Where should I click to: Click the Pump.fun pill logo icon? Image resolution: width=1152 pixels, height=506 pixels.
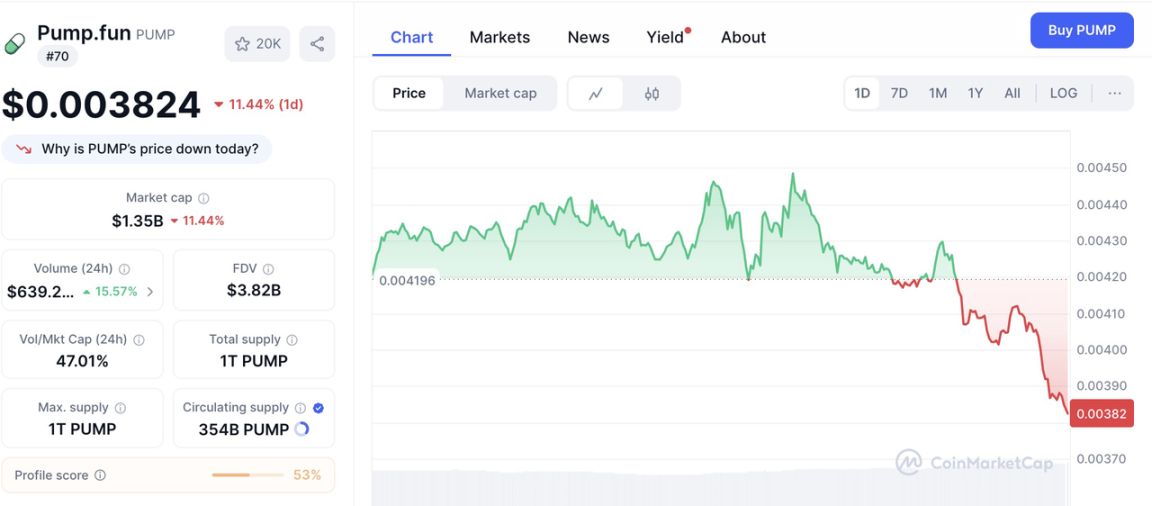pyautogui.click(x=15, y=44)
